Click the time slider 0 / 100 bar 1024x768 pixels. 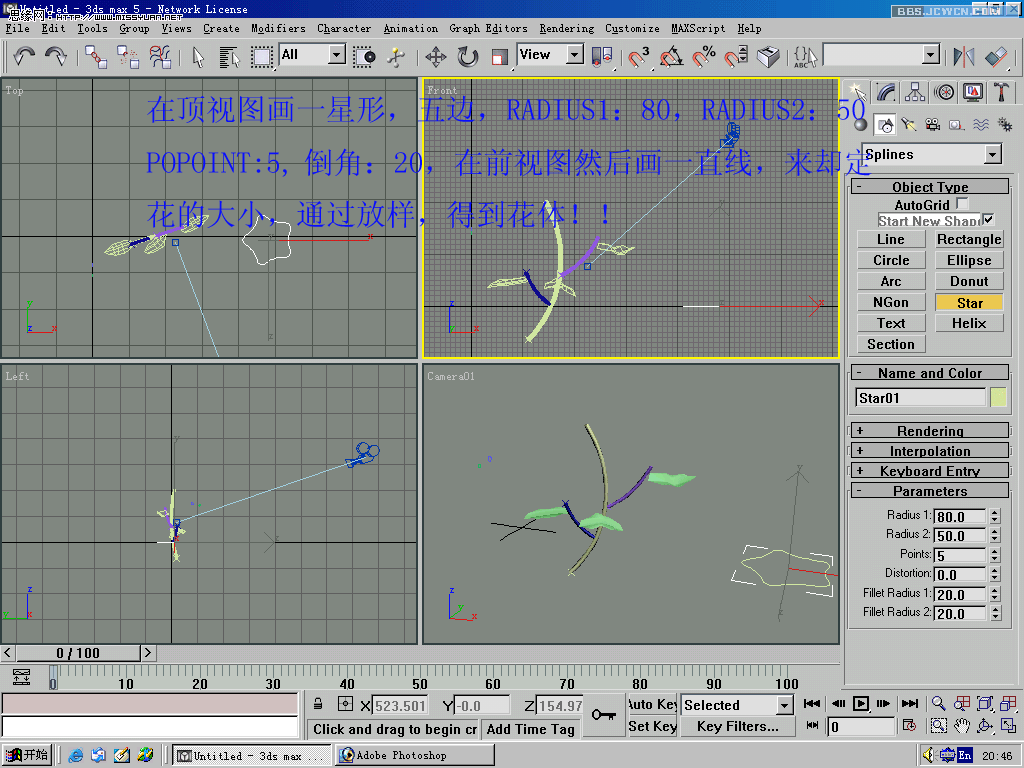point(78,653)
